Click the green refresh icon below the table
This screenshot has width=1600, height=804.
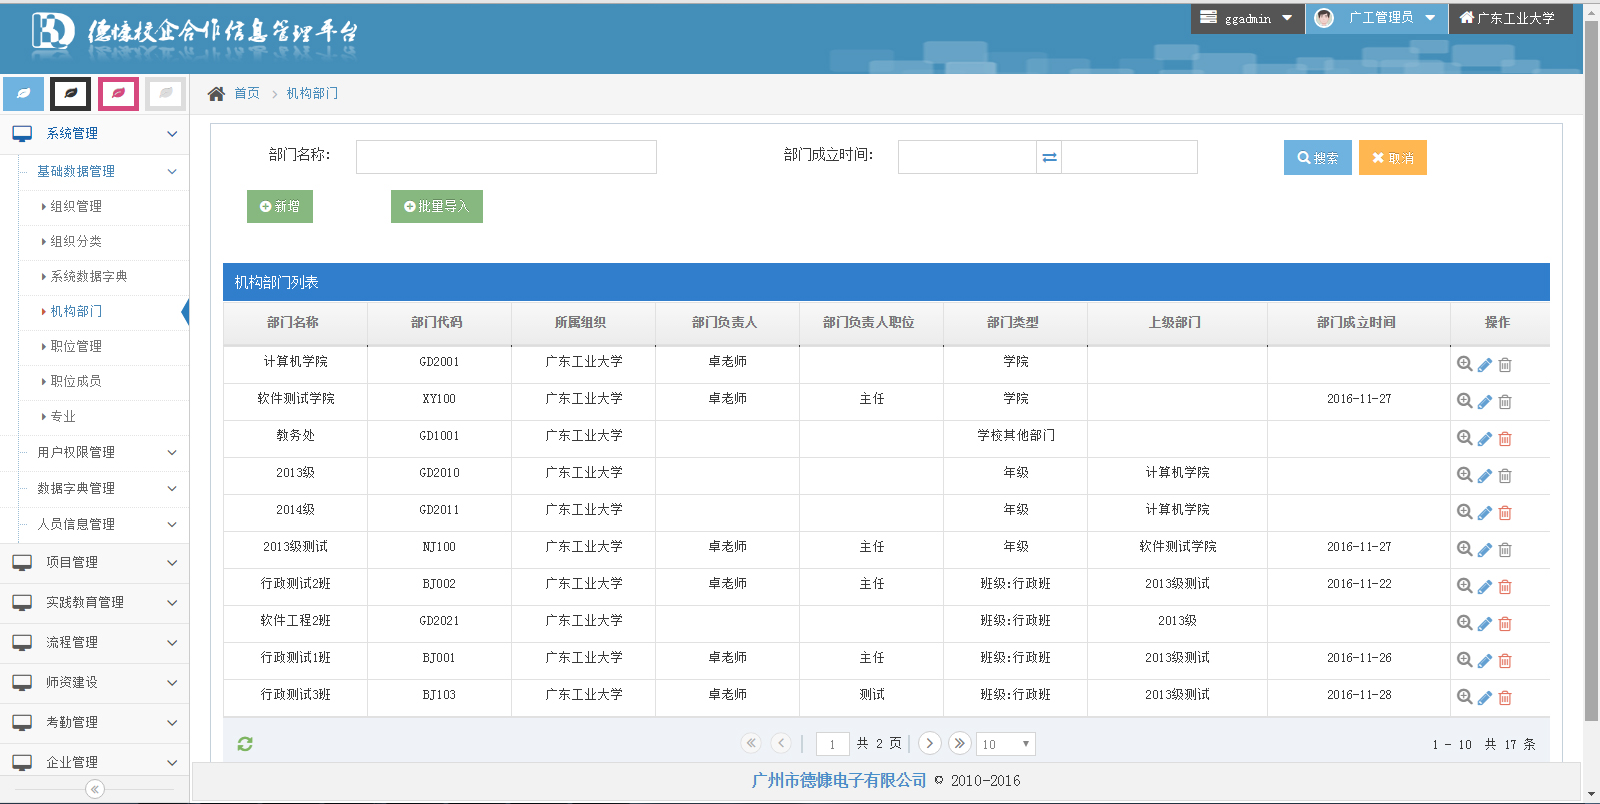coord(245,743)
